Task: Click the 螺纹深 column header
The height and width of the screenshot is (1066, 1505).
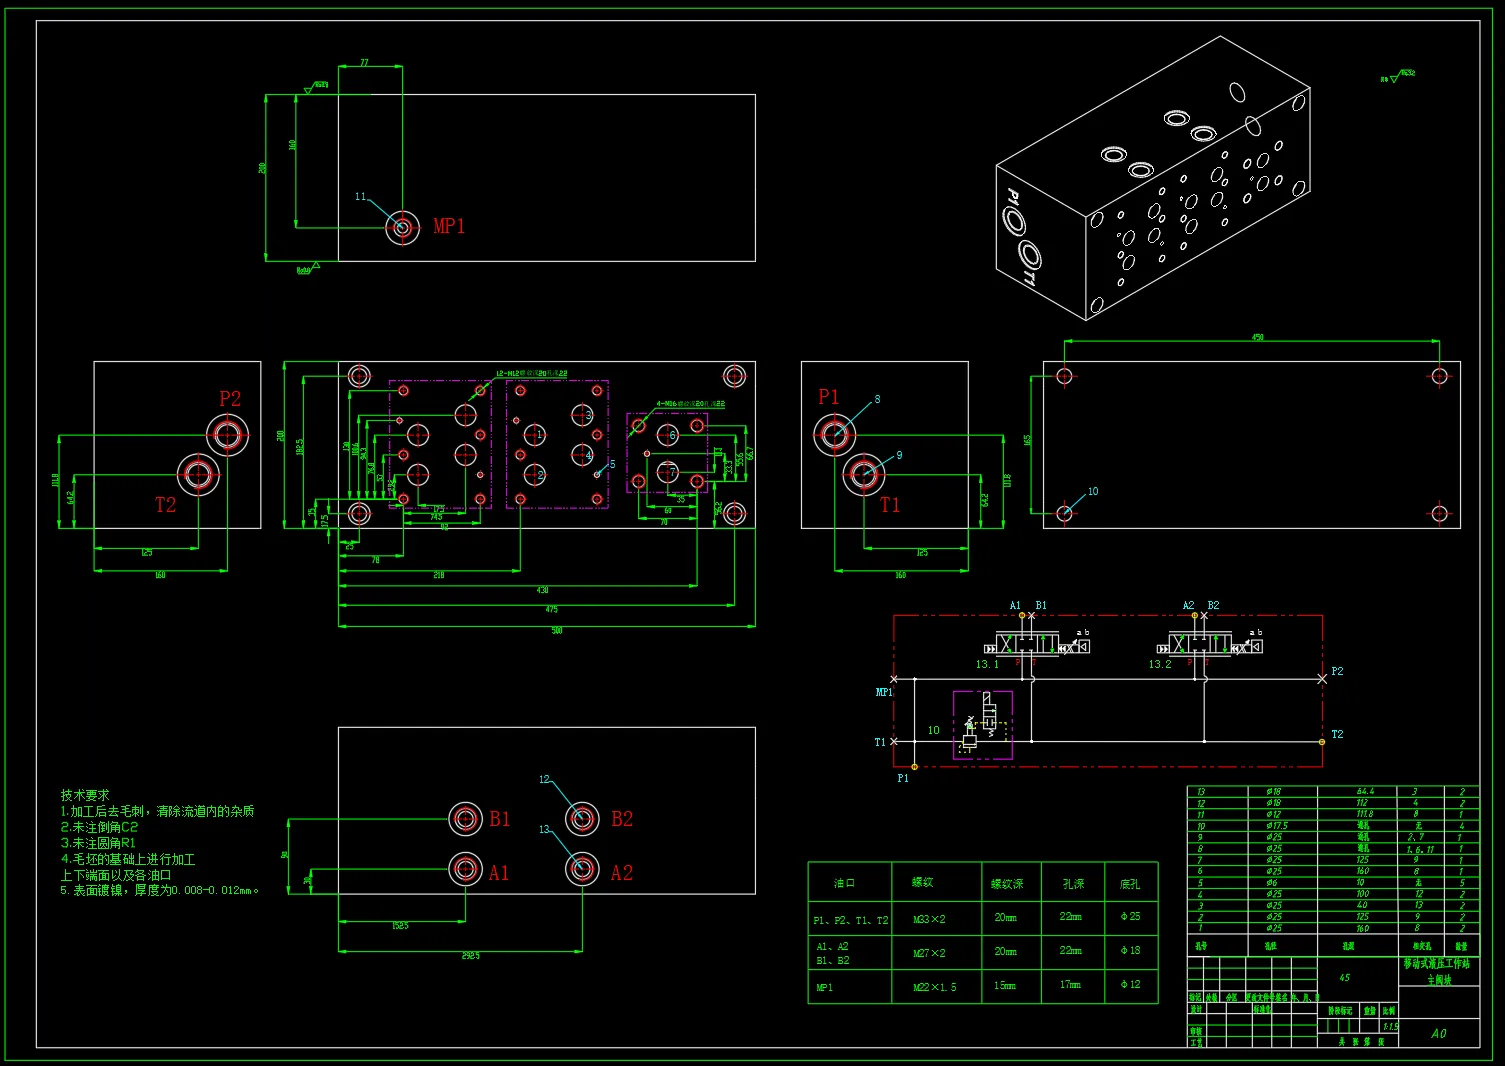Action: [1007, 884]
